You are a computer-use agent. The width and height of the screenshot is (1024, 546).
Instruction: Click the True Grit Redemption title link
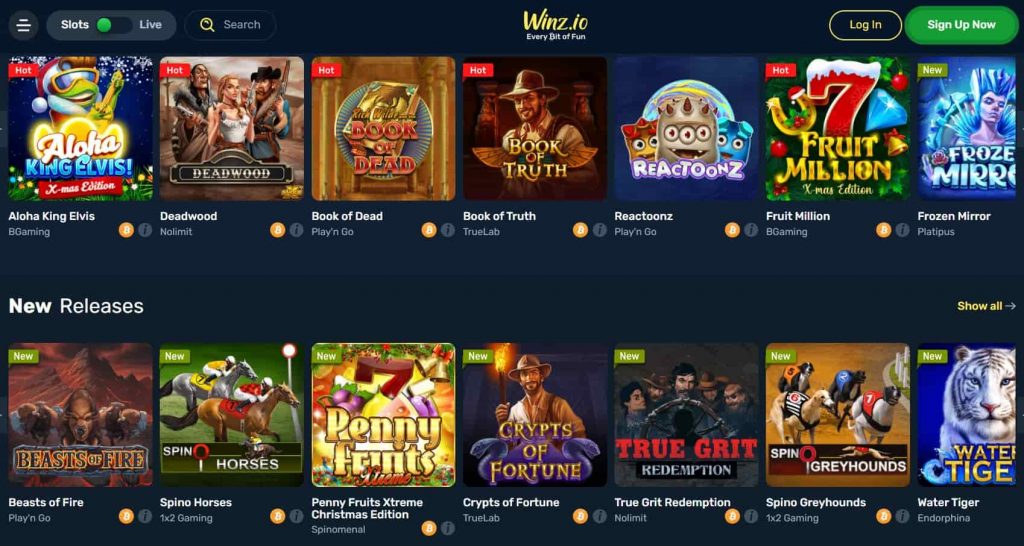[x=673, y=502]
